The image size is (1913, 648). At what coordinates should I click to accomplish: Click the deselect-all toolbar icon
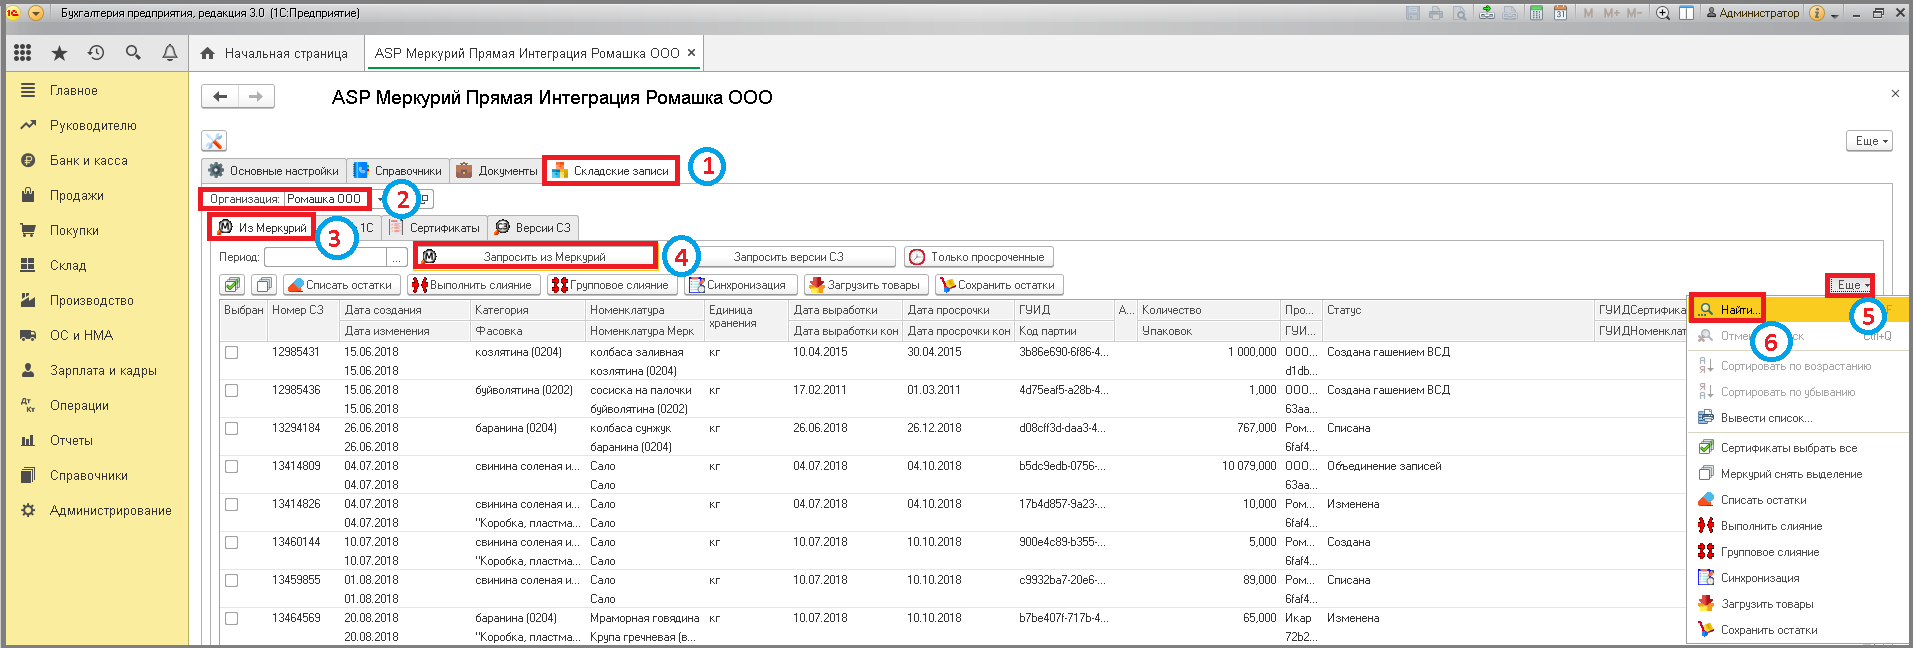pos(264,285)
